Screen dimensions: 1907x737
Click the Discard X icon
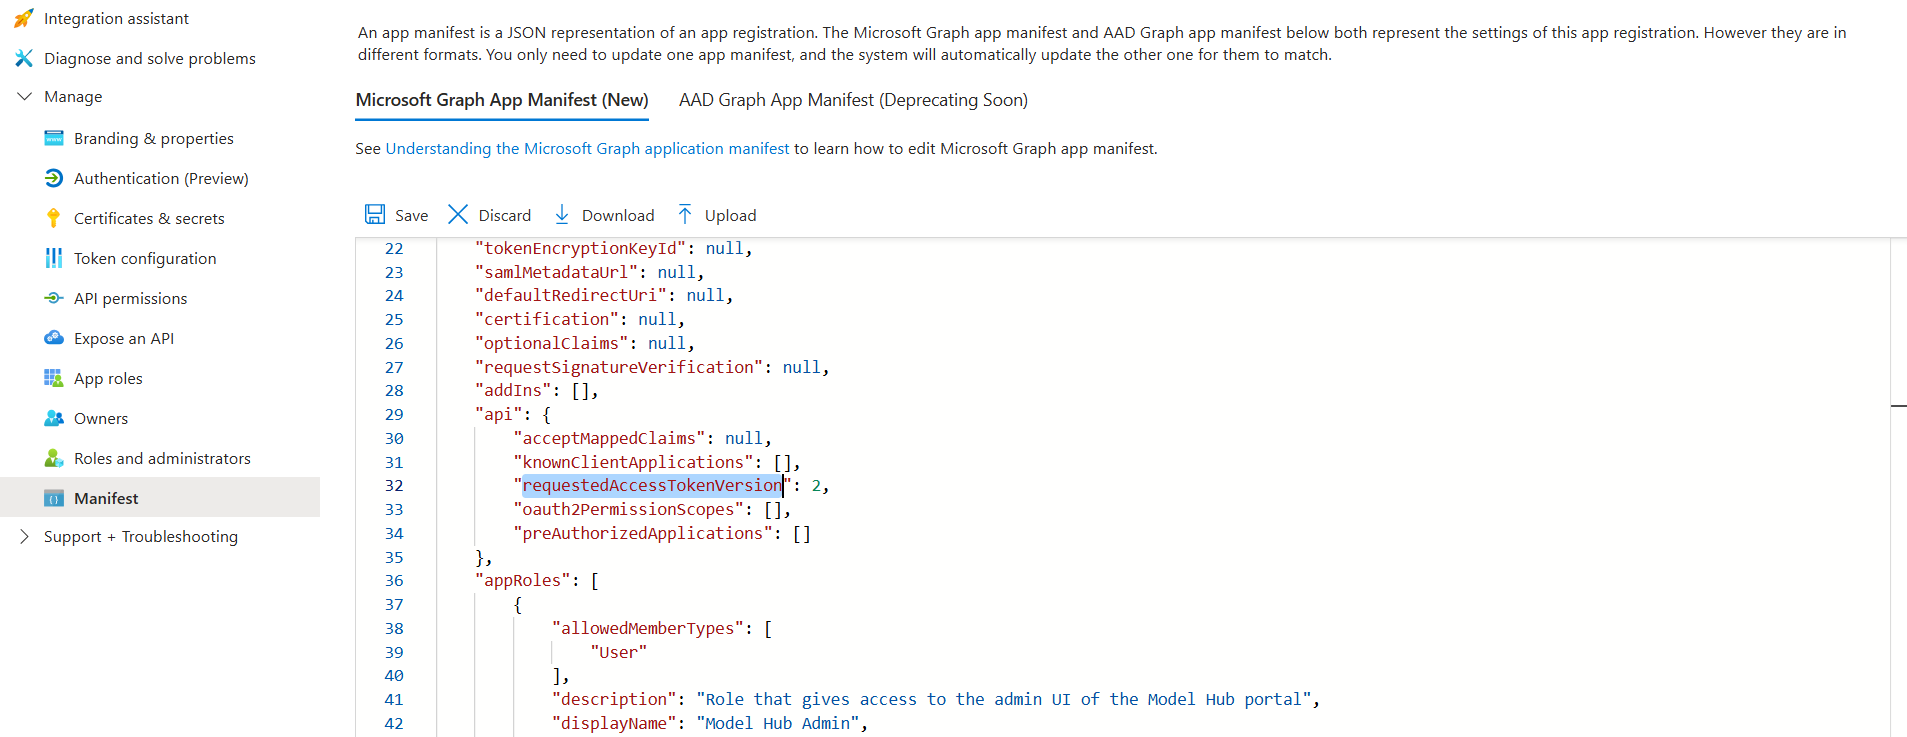point(458,215)
